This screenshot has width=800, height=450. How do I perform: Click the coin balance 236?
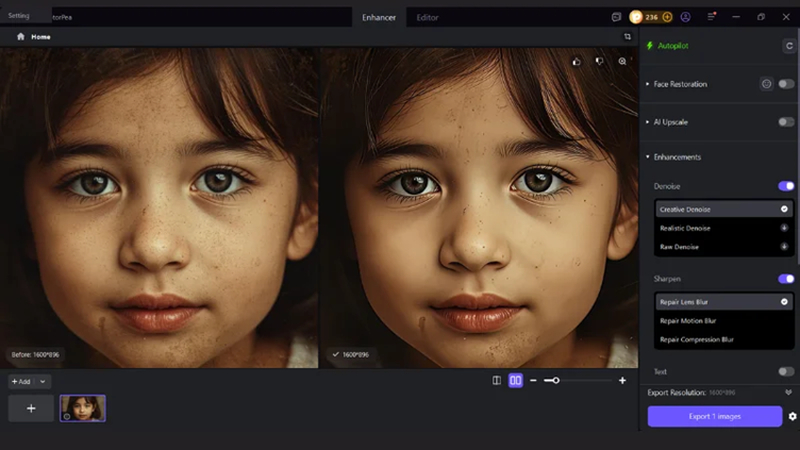coord(652,17)
